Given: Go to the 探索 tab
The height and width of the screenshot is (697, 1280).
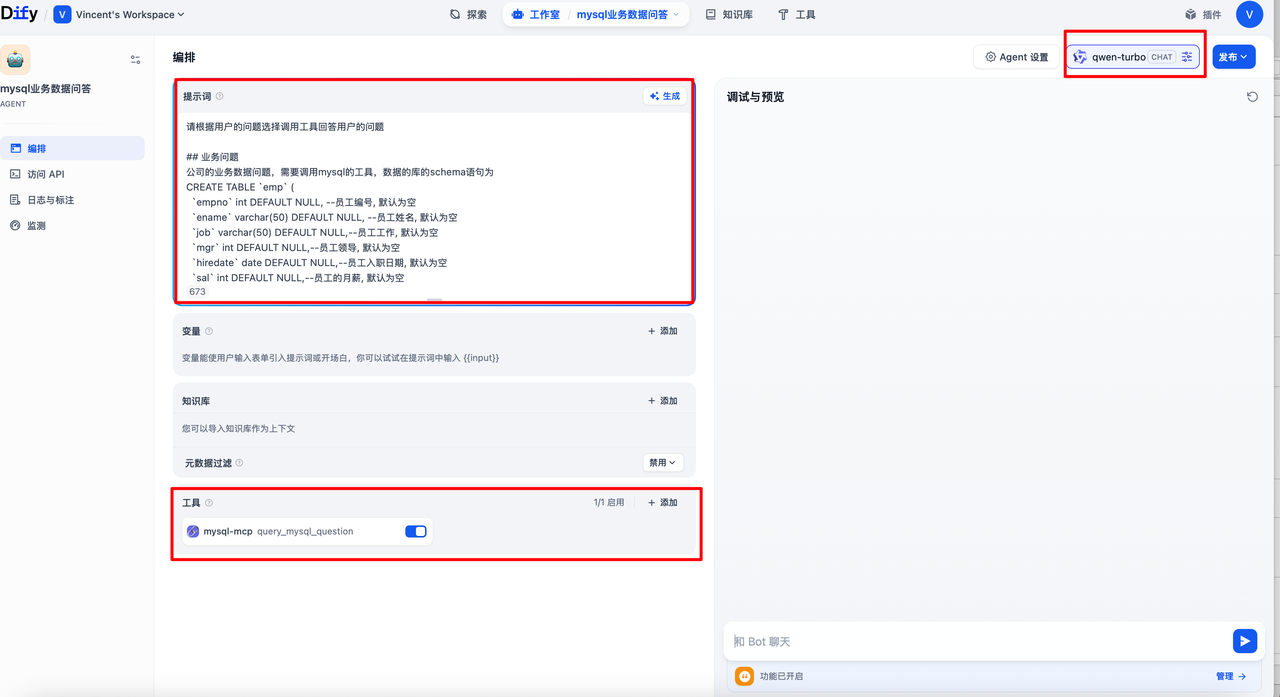Looking at the screenshot, I should coord(468,15).
